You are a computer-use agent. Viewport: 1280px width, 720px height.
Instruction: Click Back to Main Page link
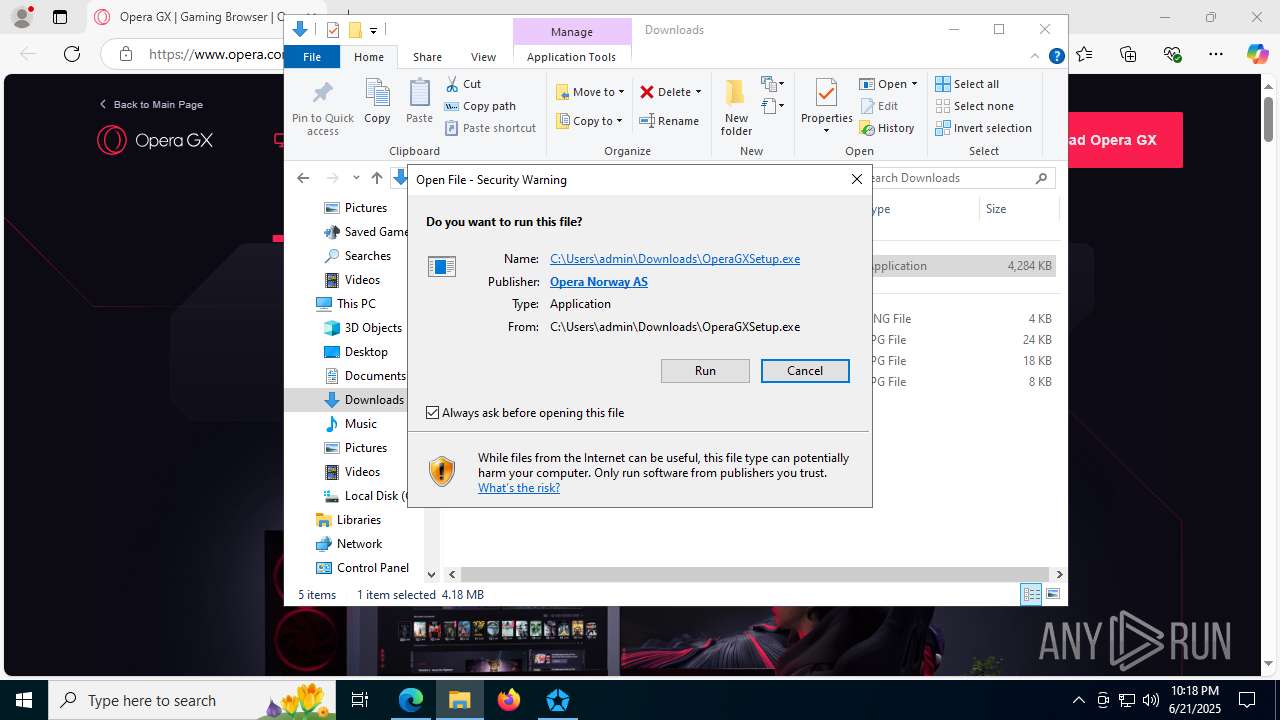pos(151,104)
